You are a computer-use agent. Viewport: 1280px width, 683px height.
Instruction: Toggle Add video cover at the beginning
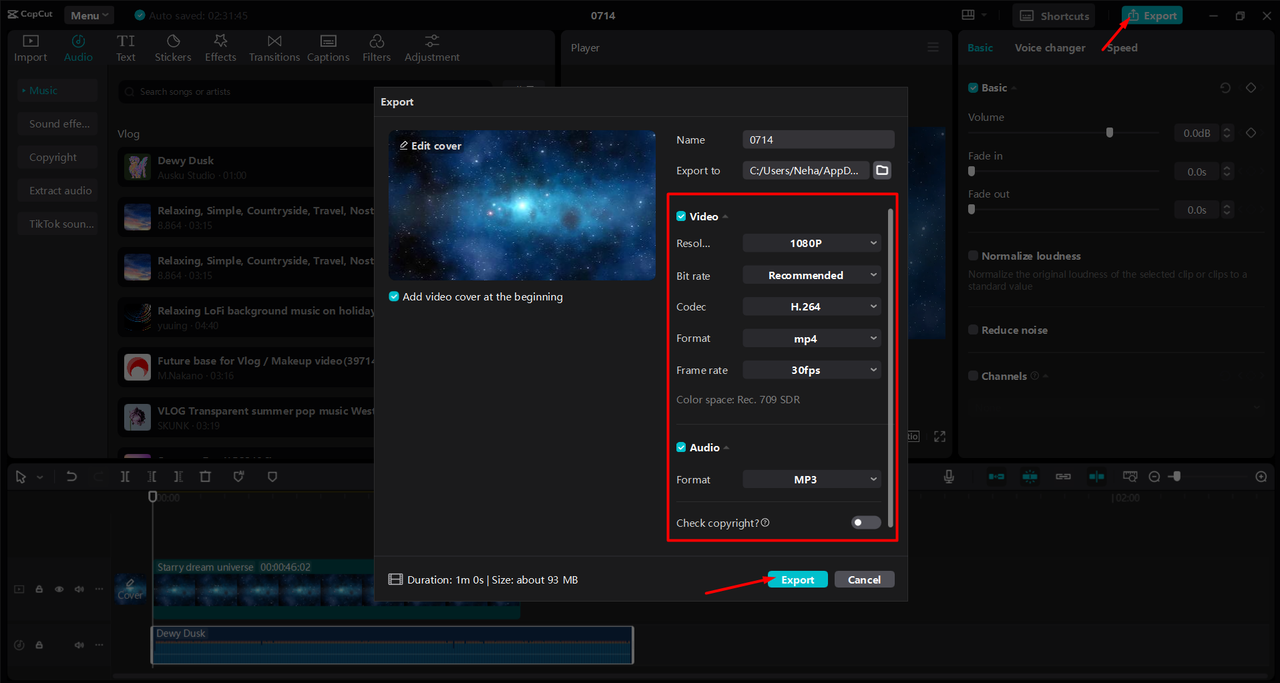[394, 297]
